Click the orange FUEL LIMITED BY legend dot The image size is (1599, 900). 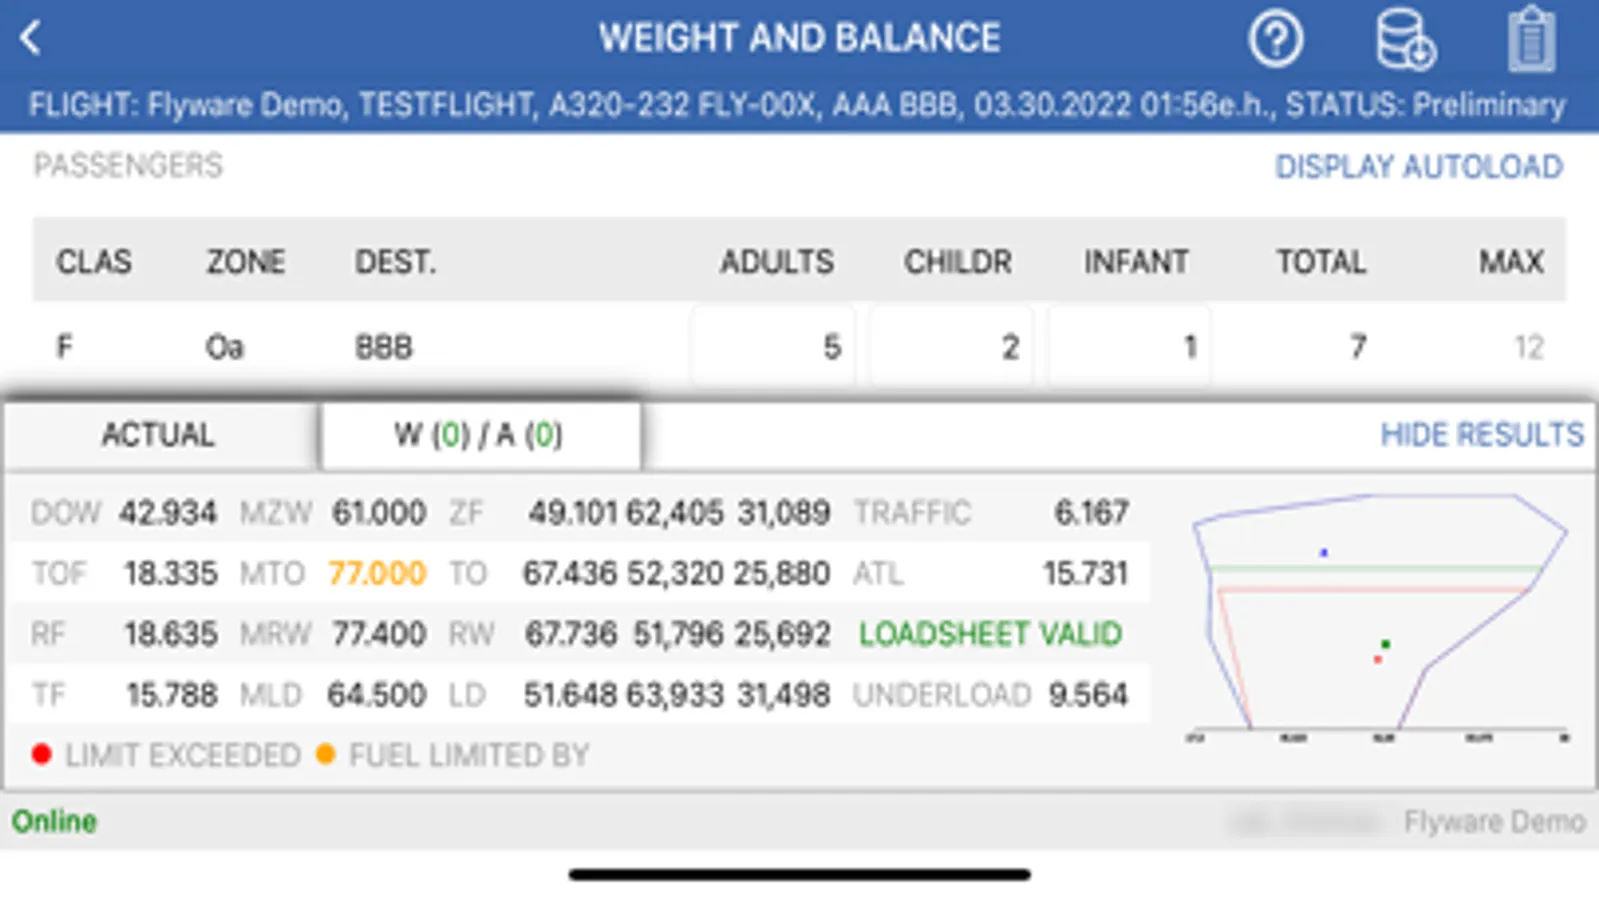(325, 754)
